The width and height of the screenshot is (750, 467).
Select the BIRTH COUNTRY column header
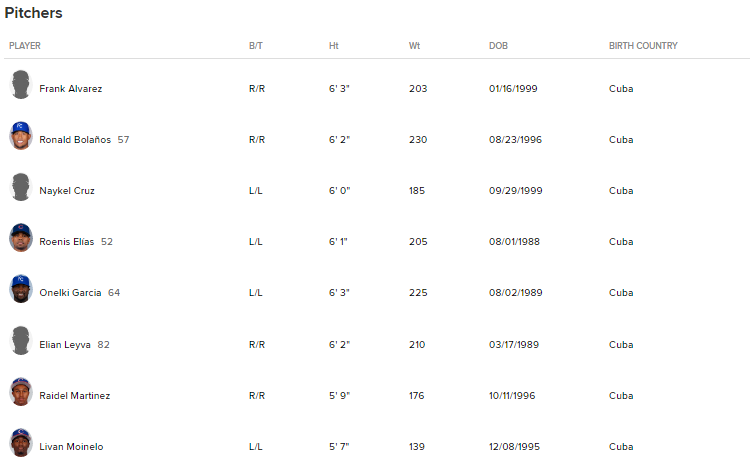(643, 46)
